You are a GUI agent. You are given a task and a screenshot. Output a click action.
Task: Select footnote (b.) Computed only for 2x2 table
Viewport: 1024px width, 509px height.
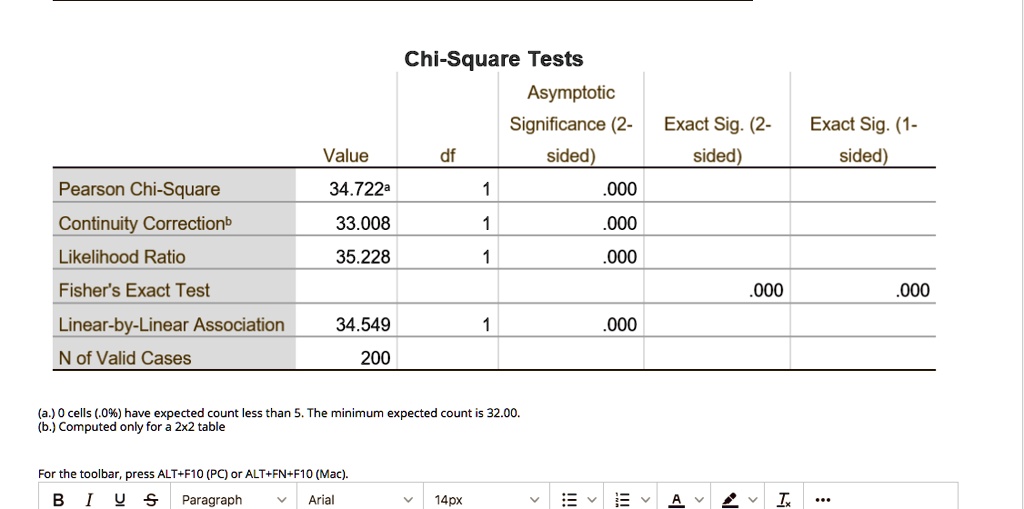131,427
